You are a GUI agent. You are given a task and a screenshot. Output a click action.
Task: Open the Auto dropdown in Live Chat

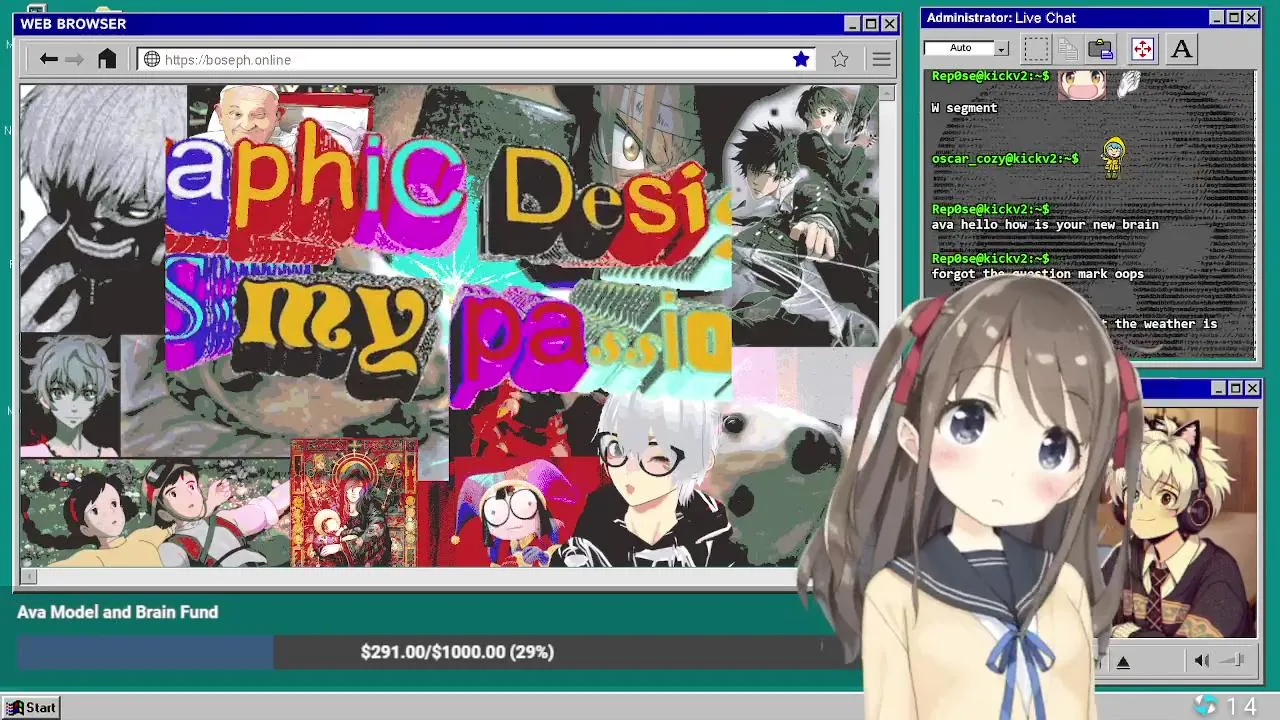(x=1001, y=48)
